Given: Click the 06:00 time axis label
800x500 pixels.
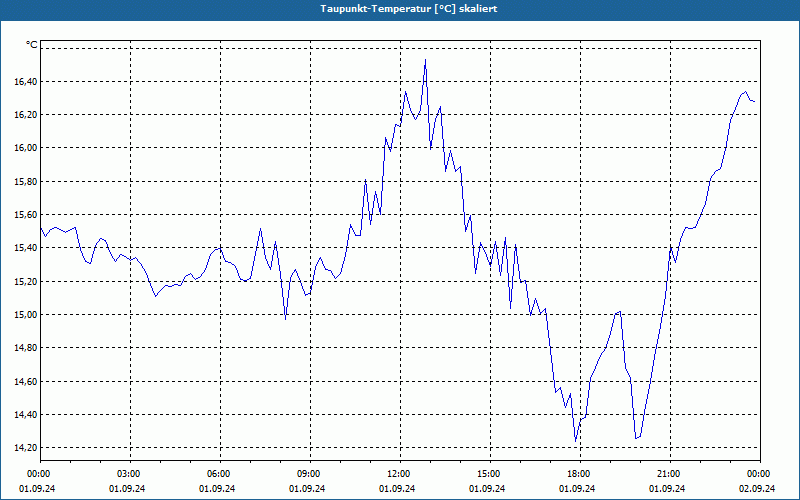Looking at the screenshot, I should point(220,473).
